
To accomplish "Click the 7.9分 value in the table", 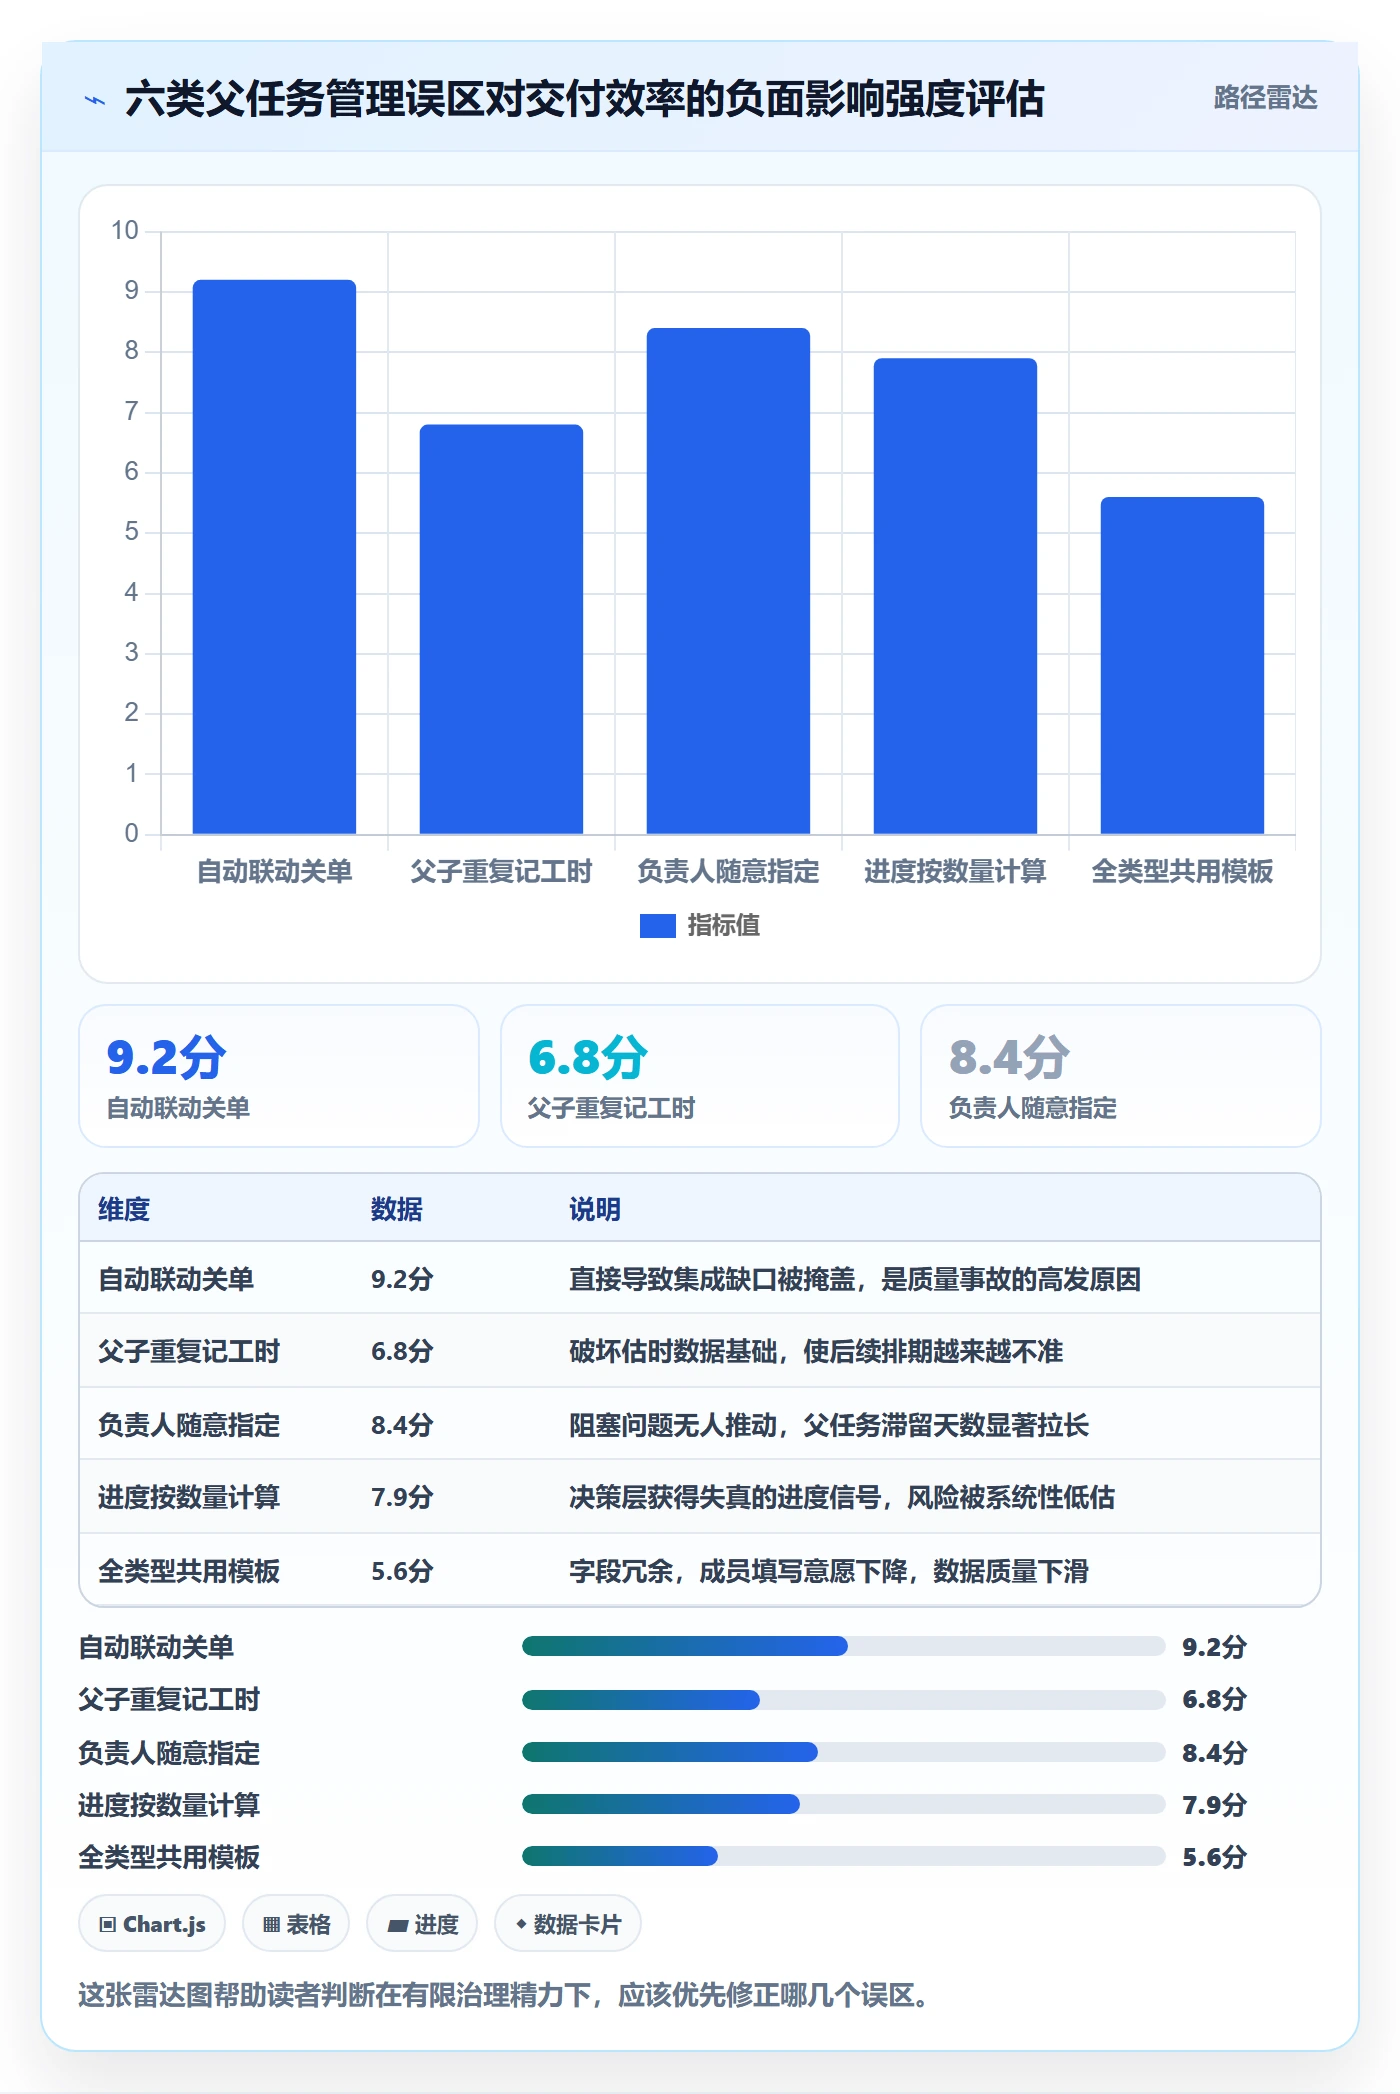I will (x=402, y=1497).
